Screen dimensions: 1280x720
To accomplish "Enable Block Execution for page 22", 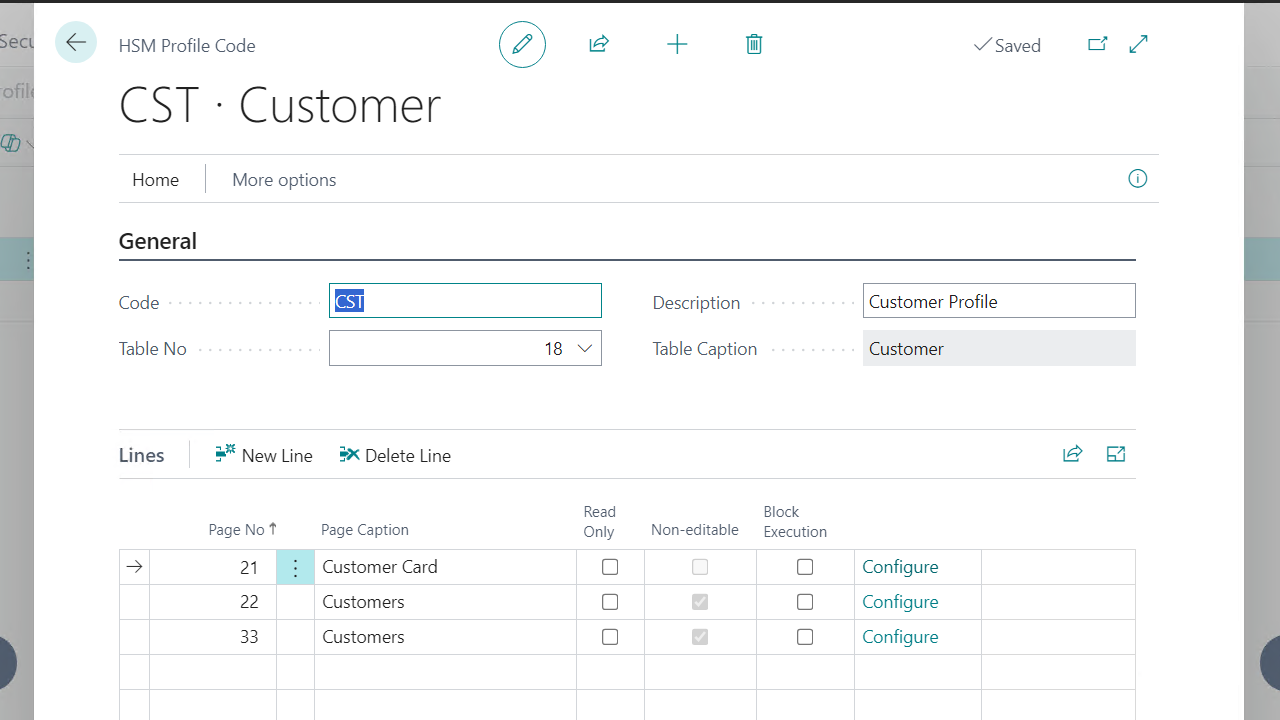I will (x=805, y=602).
